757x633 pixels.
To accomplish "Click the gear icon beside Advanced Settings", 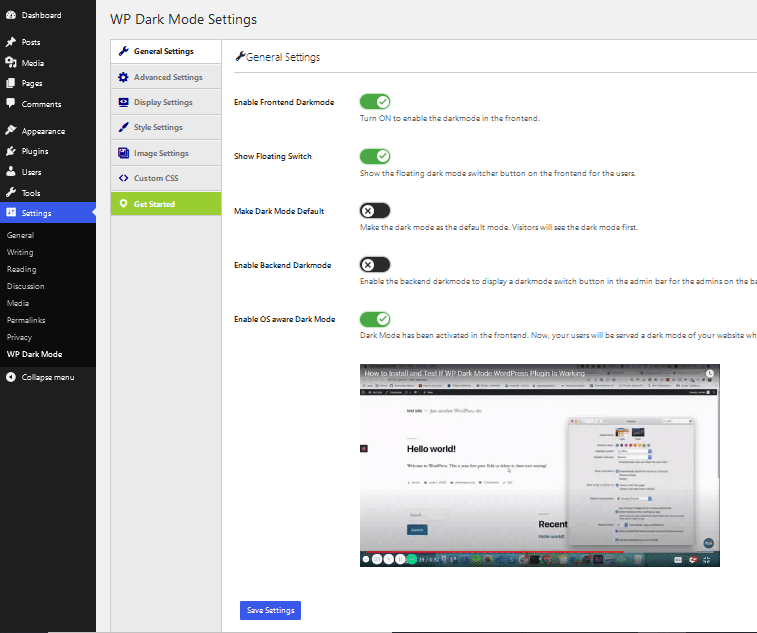I will [124, 77].
